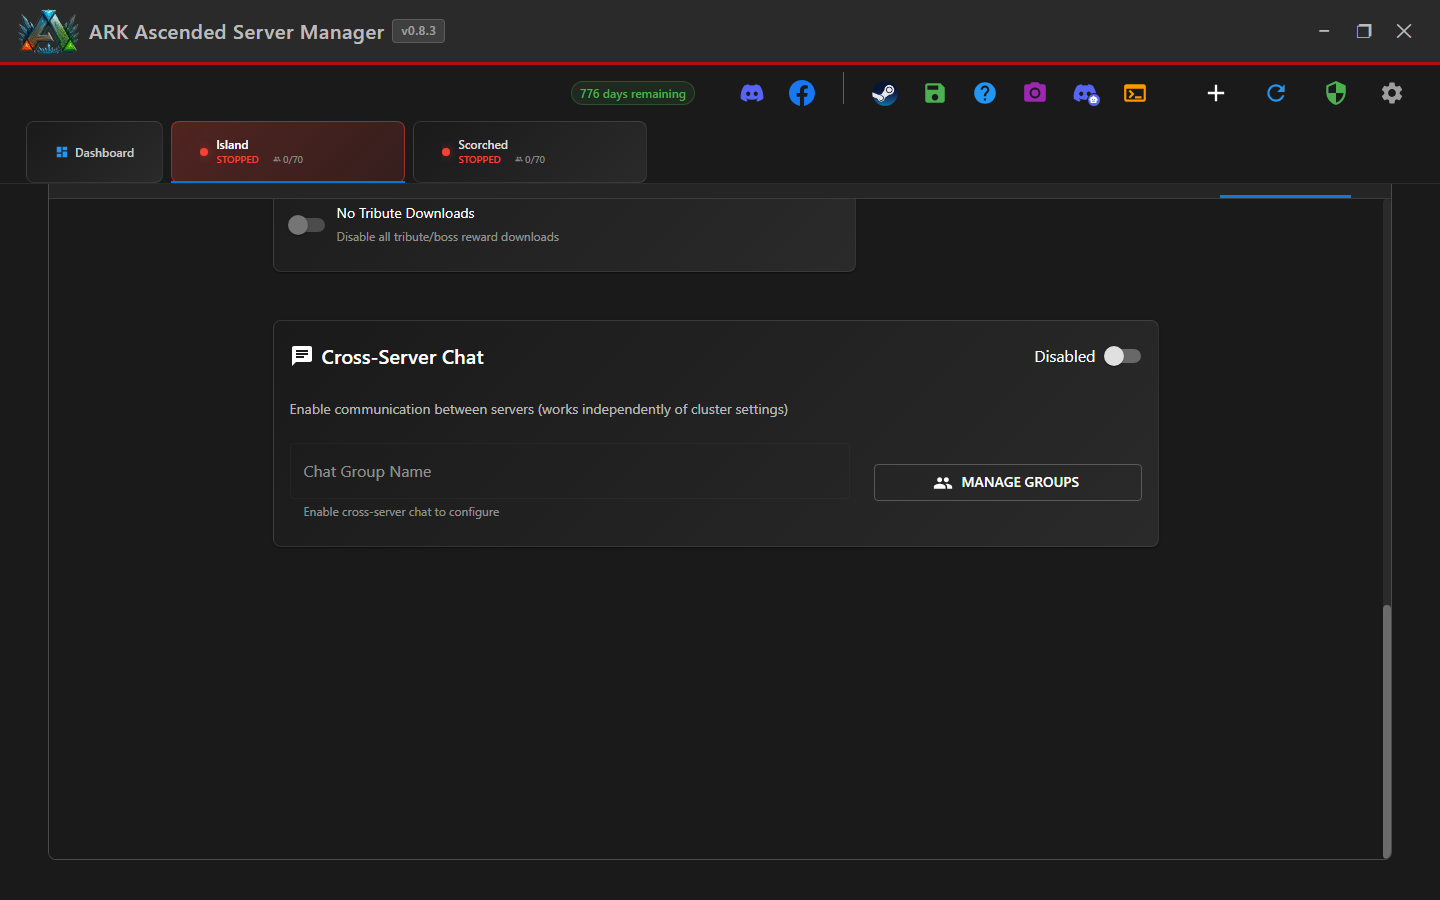The width and height of the screenshot is (1440, 900).
Task: Open settings gear icon
Action: [1392, 93]
